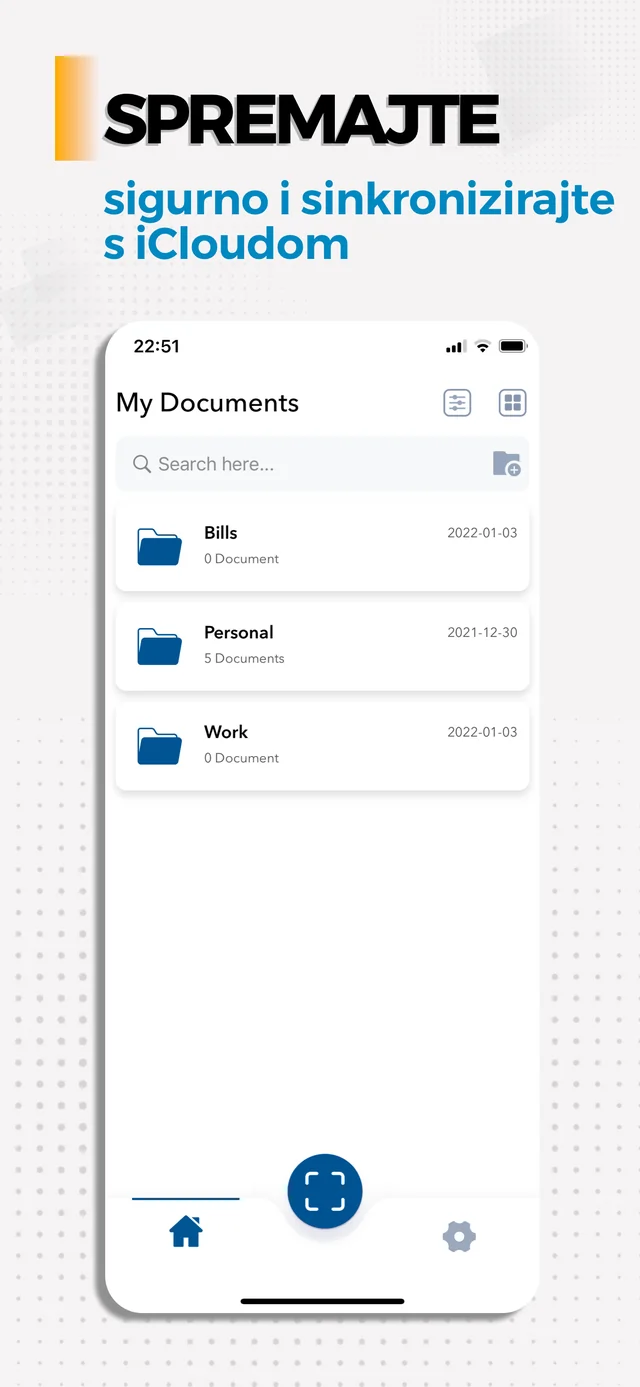This screenshot has width=640, height=1387.
Task: Create a new folder with the add-folder icon
Action: click(x=507, y=464)
